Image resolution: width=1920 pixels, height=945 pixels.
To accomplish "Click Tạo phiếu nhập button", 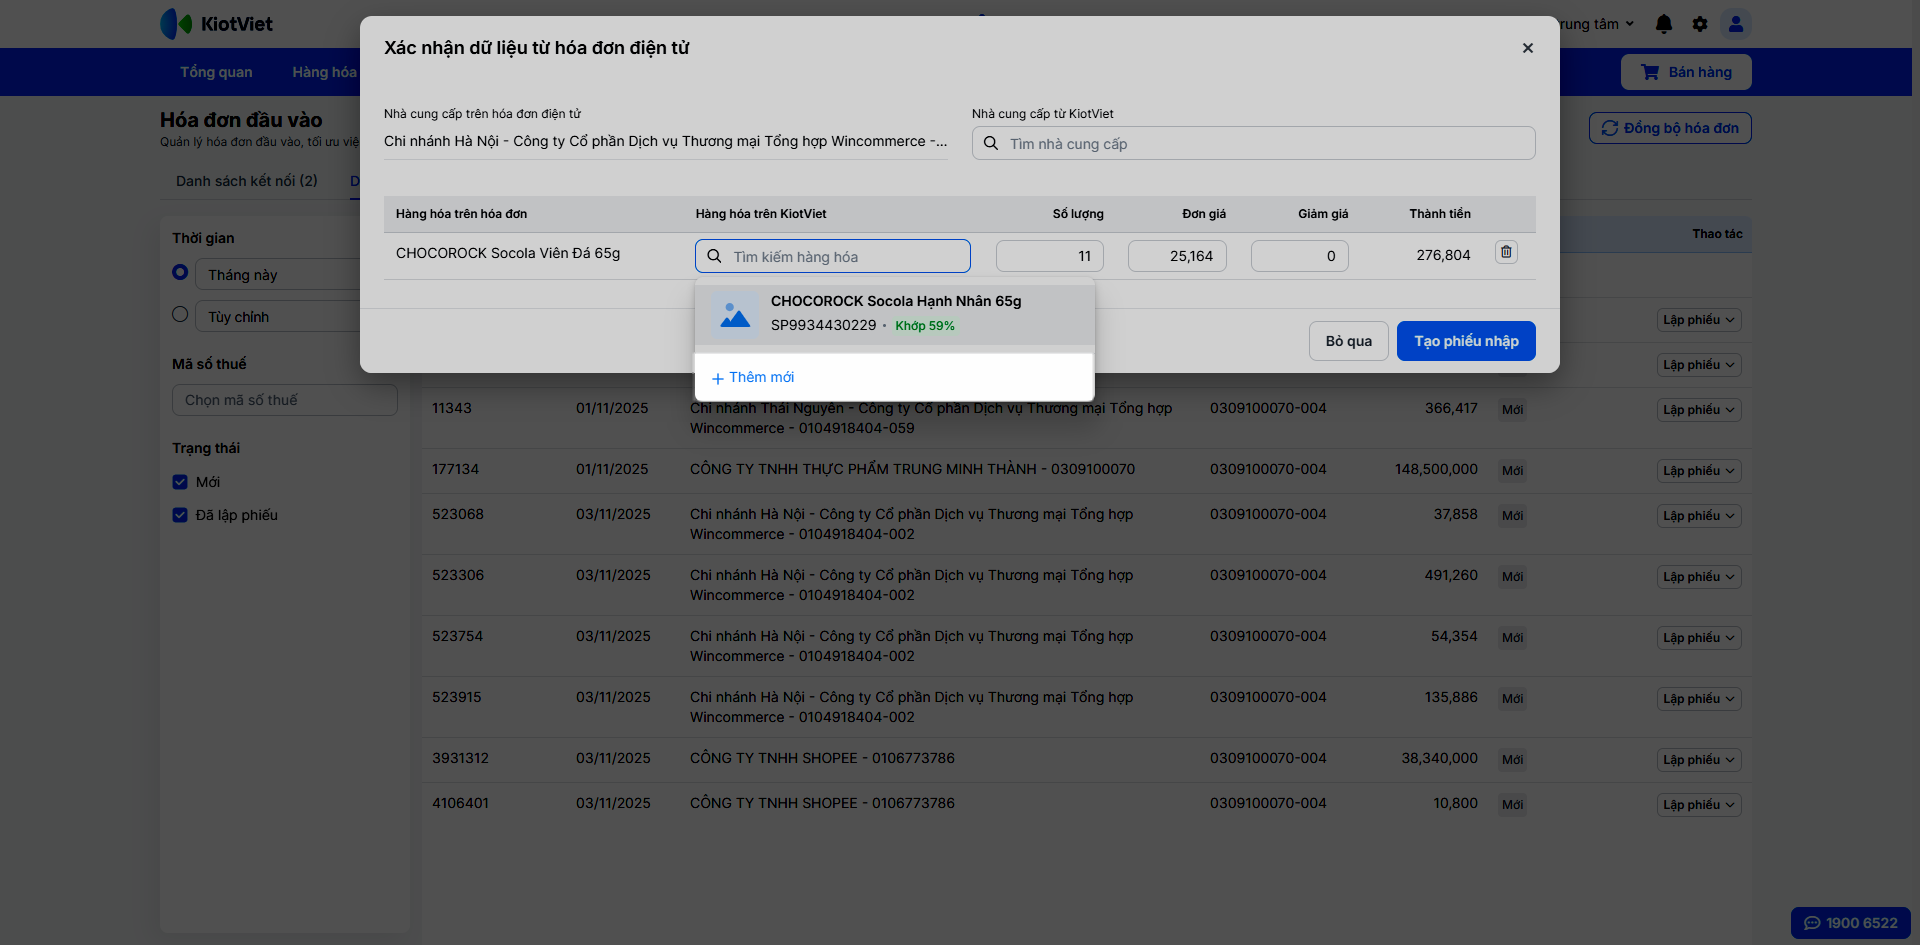I will [x=1466, y=341].
